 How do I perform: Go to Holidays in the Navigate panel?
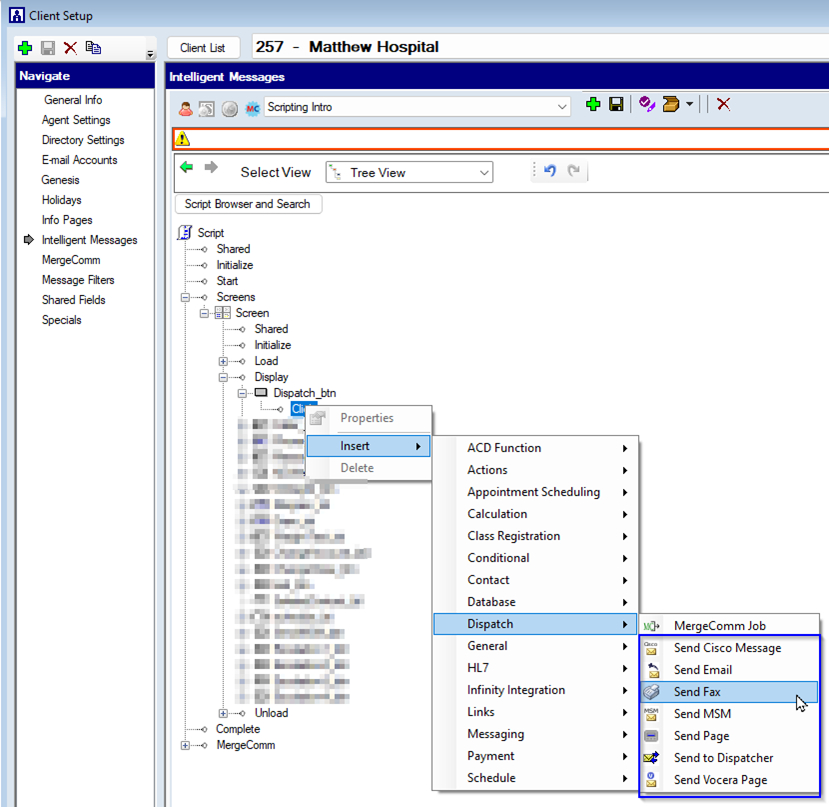62,200
